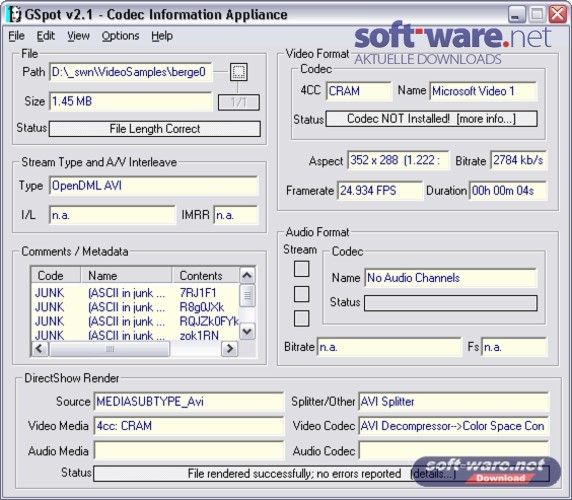
Task: Click the down arrow of metadata list scrollbar
Action: click(x=247, y=331)
